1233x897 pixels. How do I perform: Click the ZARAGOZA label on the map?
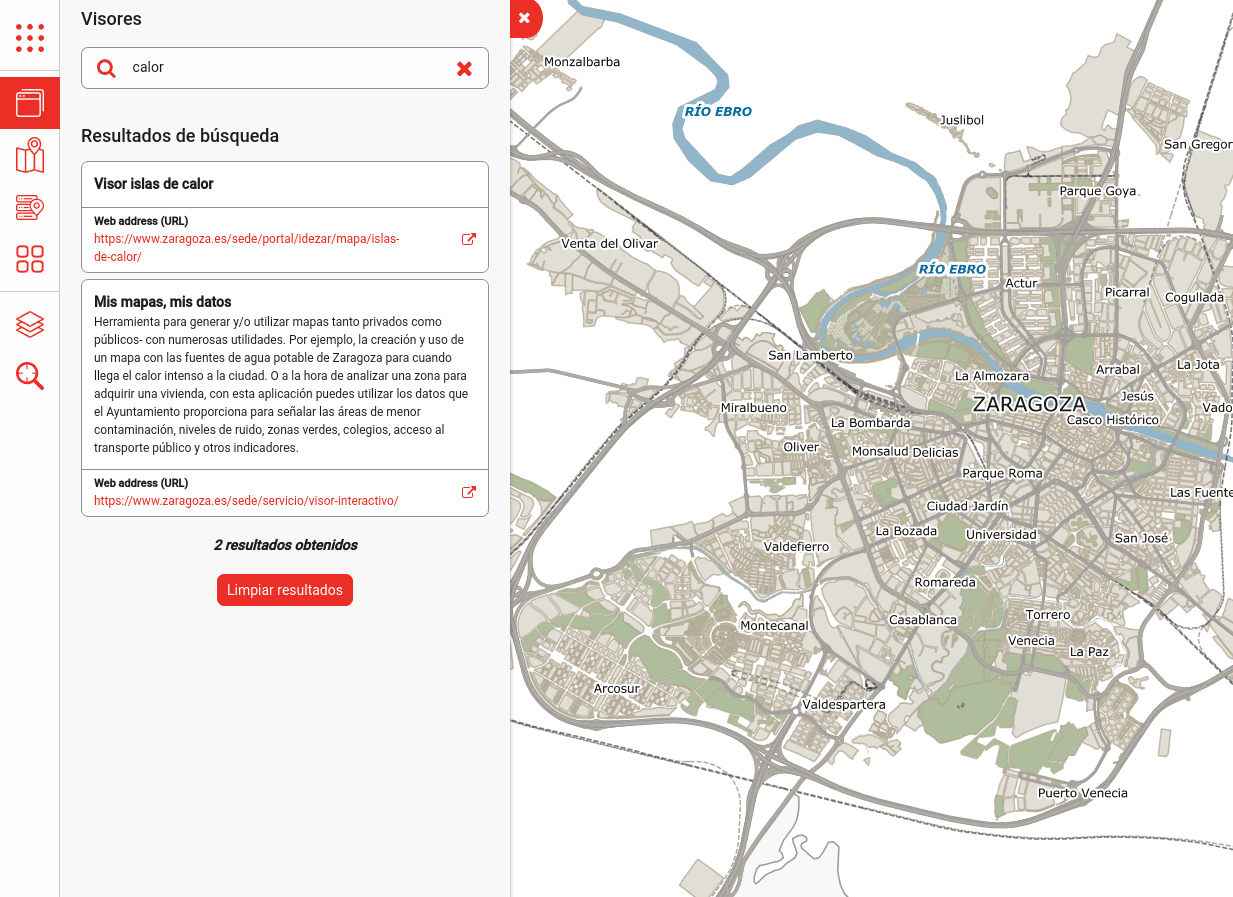tap(1028, 404)
